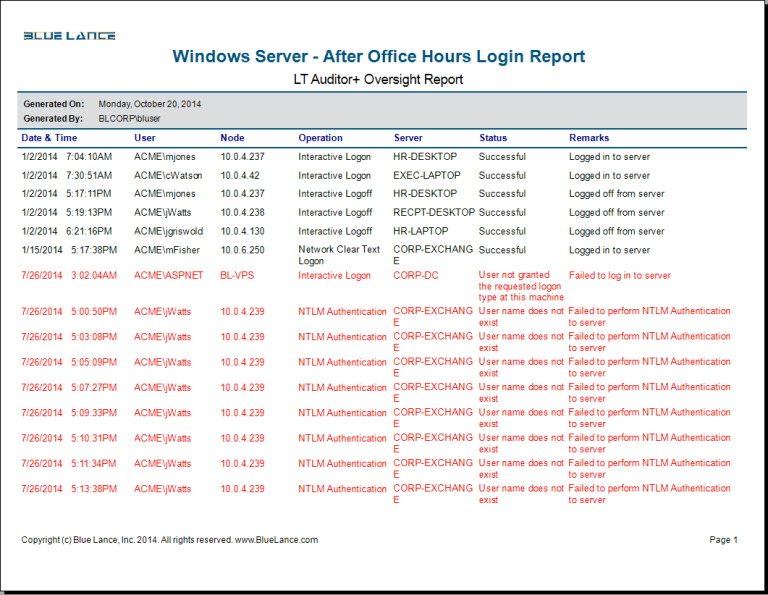Select the CORP-DC server entry
The height and width of the screenshot is (595, 768).
[x=416, y=276]
